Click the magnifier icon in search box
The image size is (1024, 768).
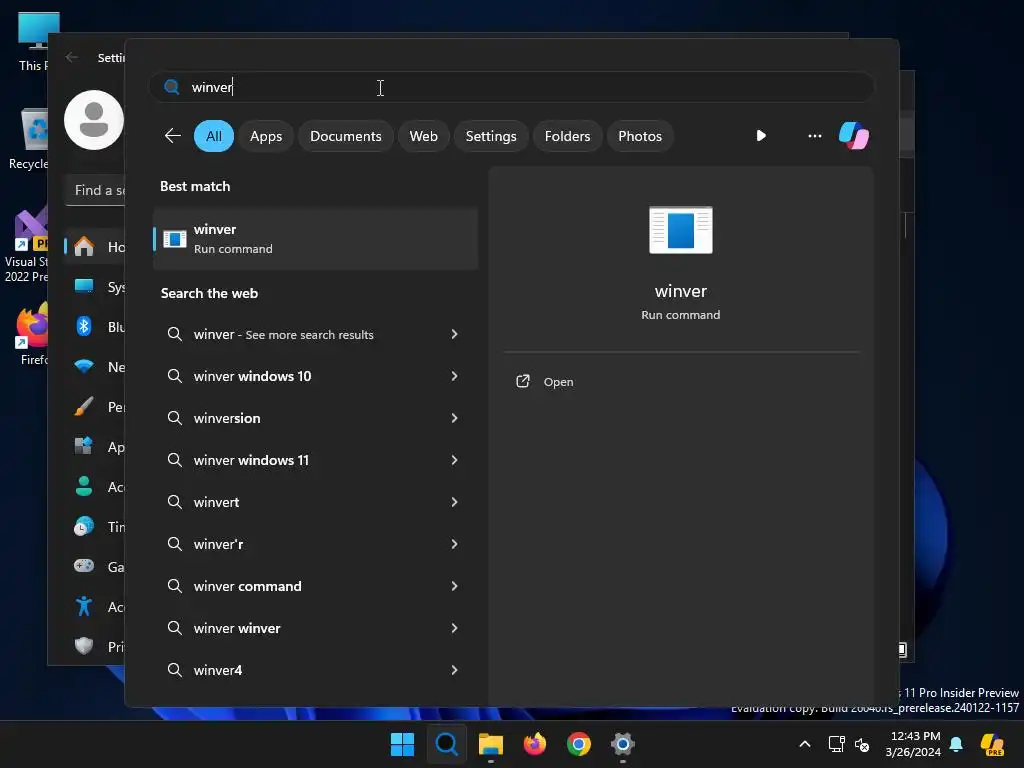[x=172, y=87]
